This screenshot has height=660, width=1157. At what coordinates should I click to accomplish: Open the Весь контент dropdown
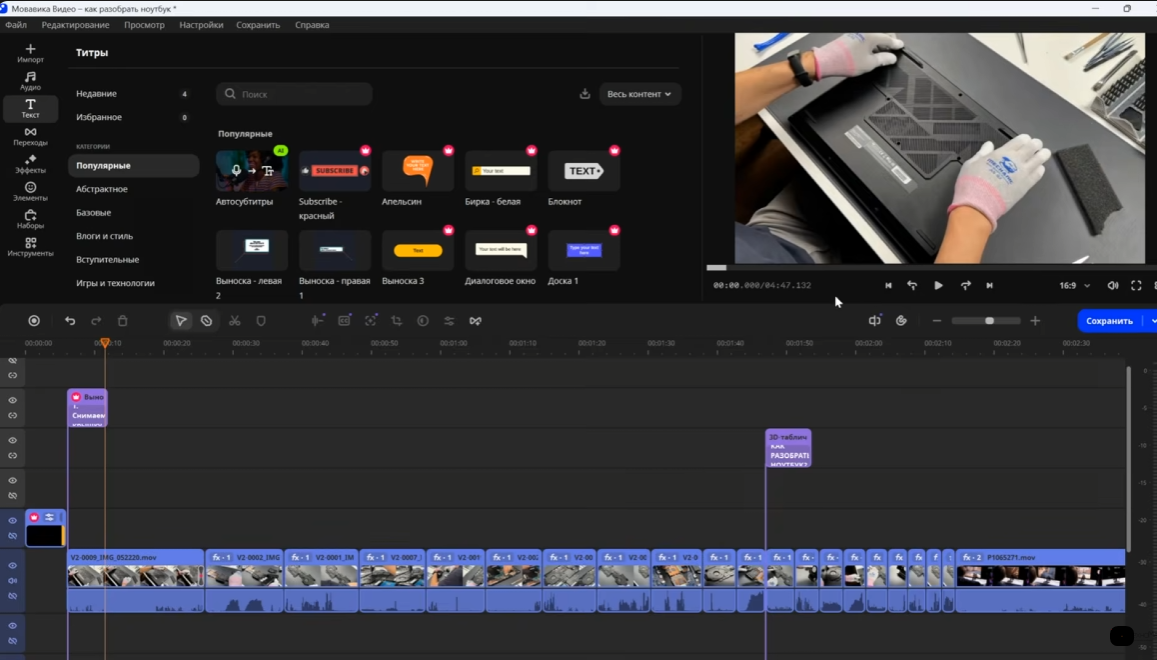coord(639,94)
